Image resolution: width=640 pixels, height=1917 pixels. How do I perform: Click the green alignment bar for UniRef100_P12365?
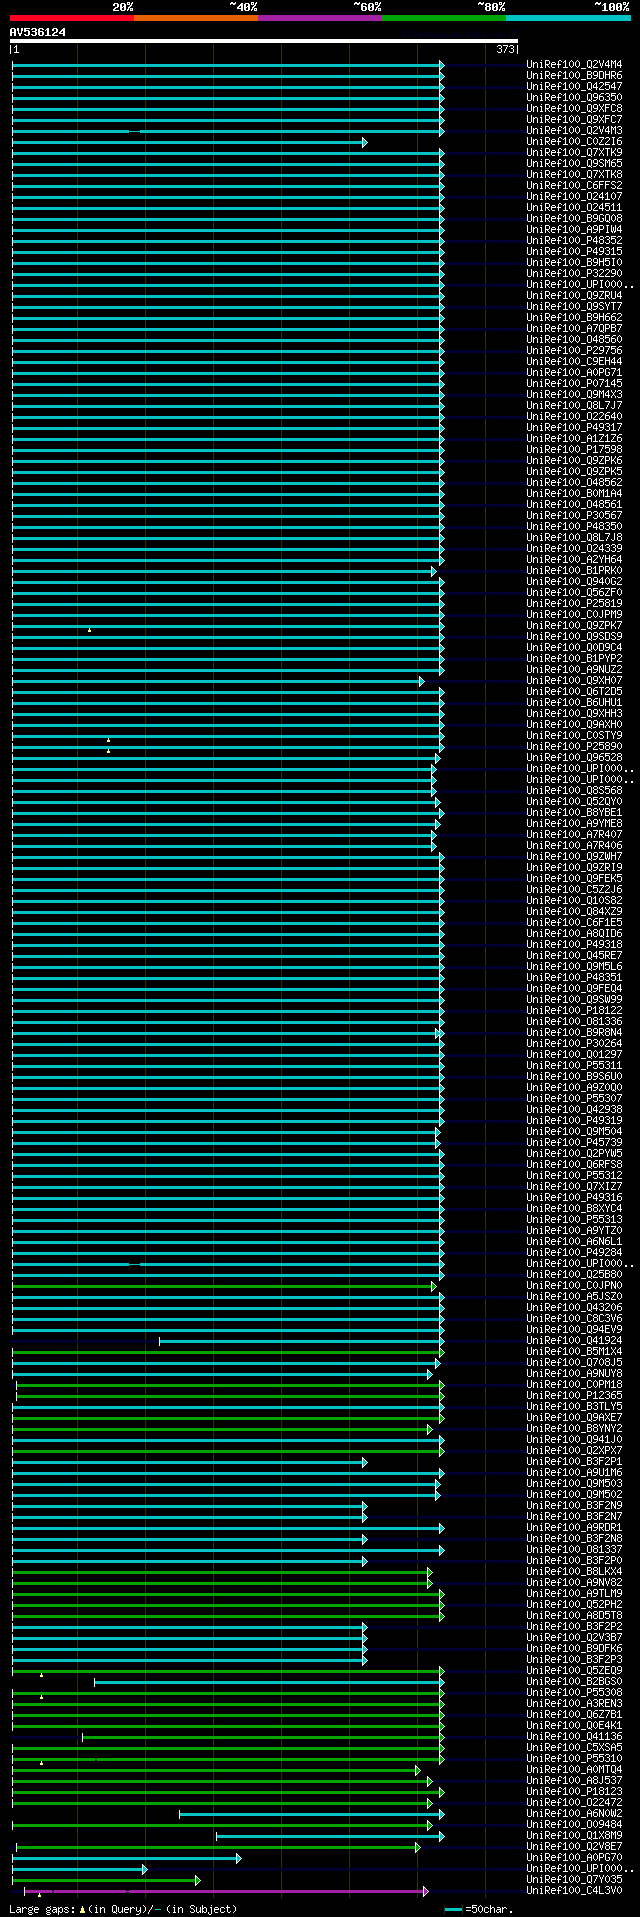pos(230,1396)
